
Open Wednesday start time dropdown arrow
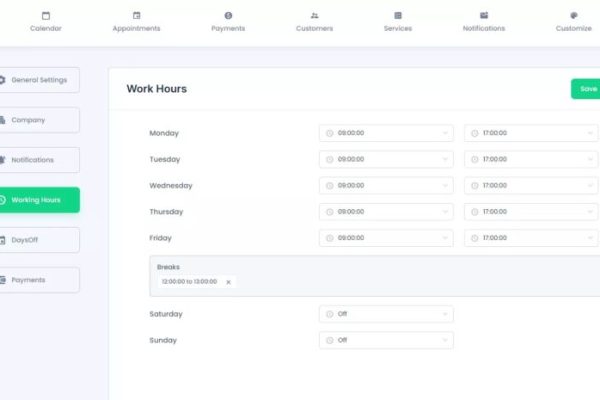point(445,186)
